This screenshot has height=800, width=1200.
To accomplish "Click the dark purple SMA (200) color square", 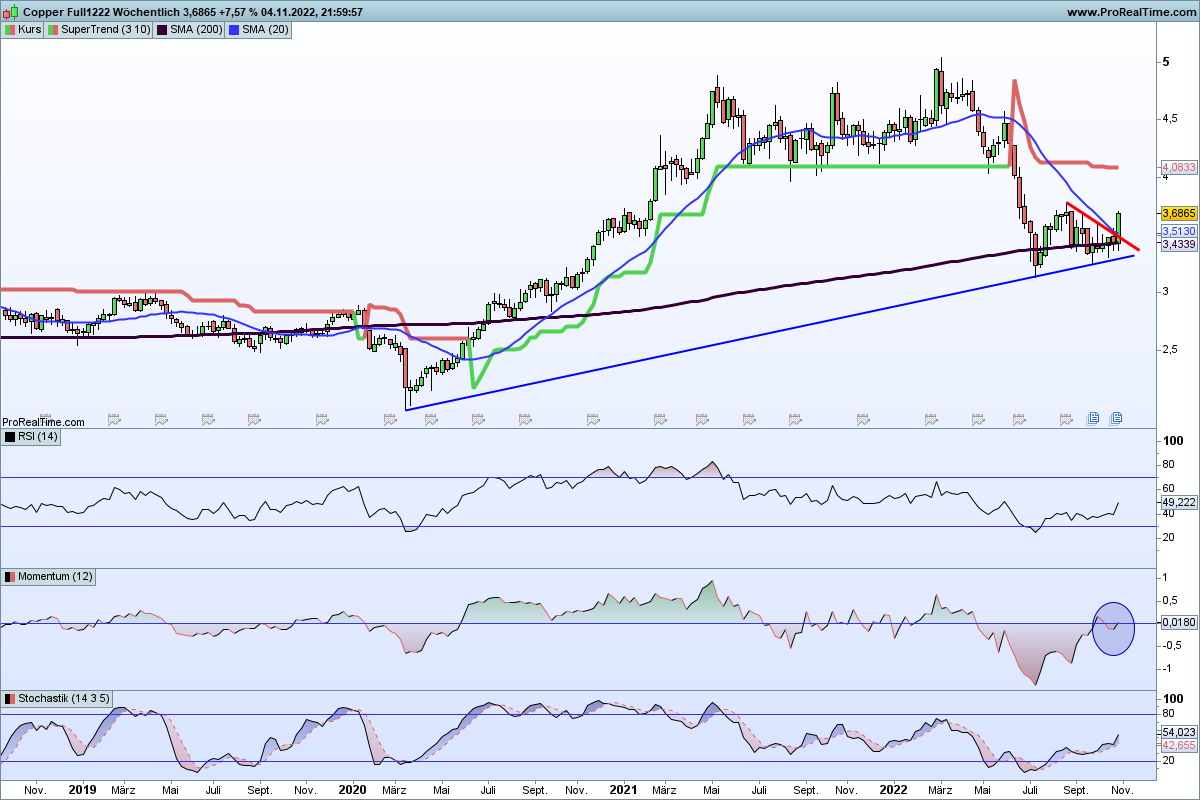I will (x=163, y=30).
